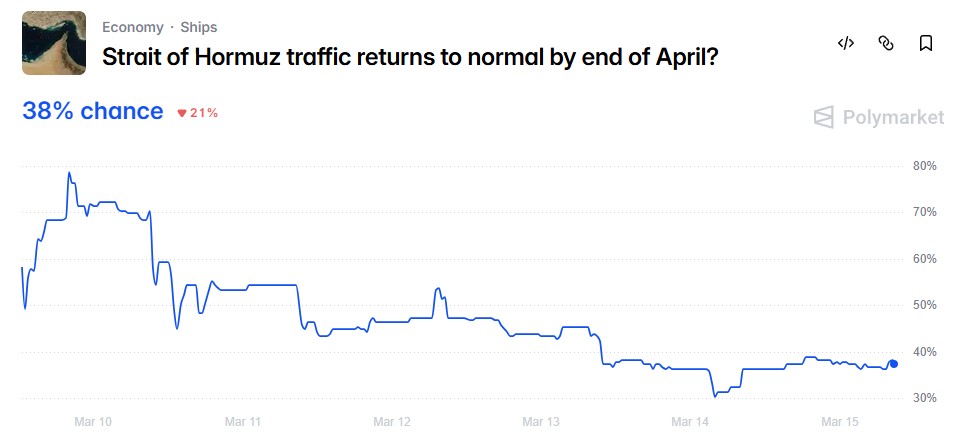
Task: Open the Ships subcategory link
Action: (x=199, y=27)
